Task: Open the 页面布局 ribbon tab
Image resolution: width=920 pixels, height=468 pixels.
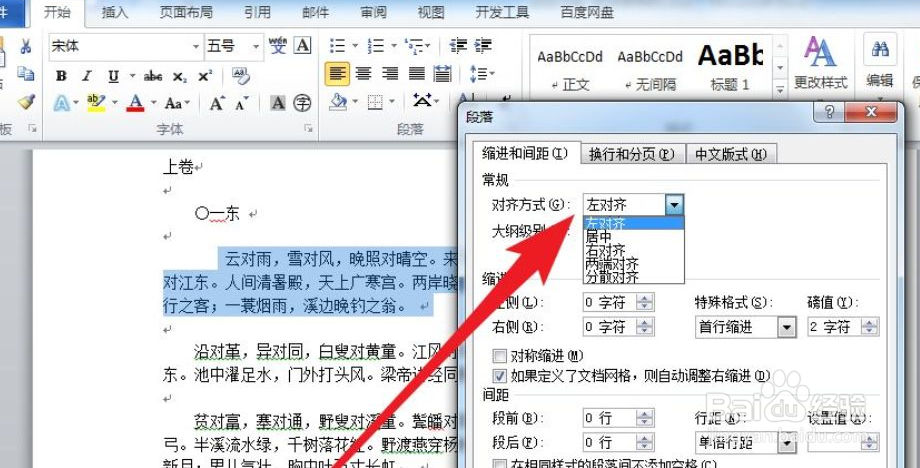Action: click(187, 12)
